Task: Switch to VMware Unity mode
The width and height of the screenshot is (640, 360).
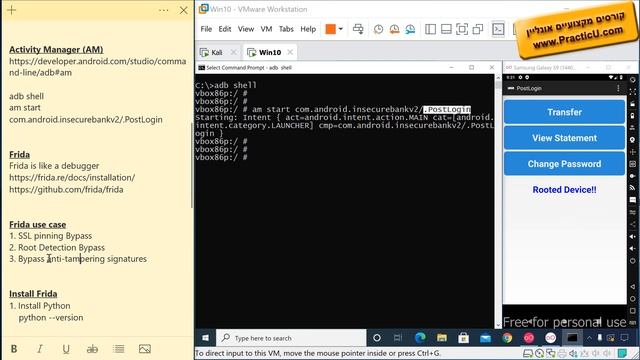Action: coord(478,29)
